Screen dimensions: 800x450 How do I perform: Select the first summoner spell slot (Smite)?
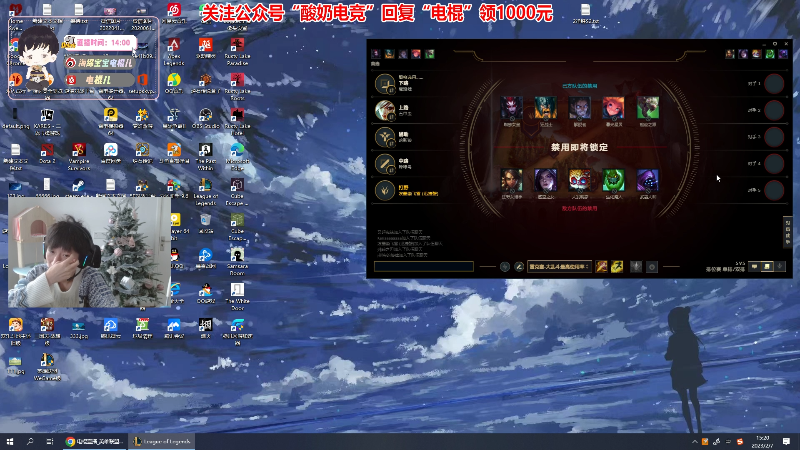coord(602,266)
